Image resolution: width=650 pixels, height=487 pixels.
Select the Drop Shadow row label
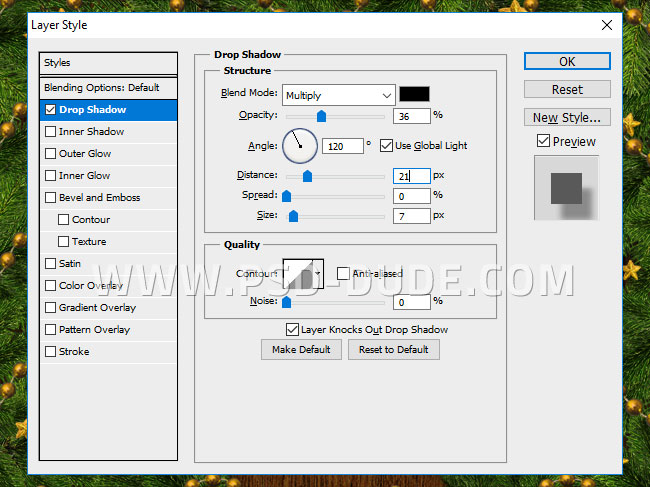(x=92, y=110)
